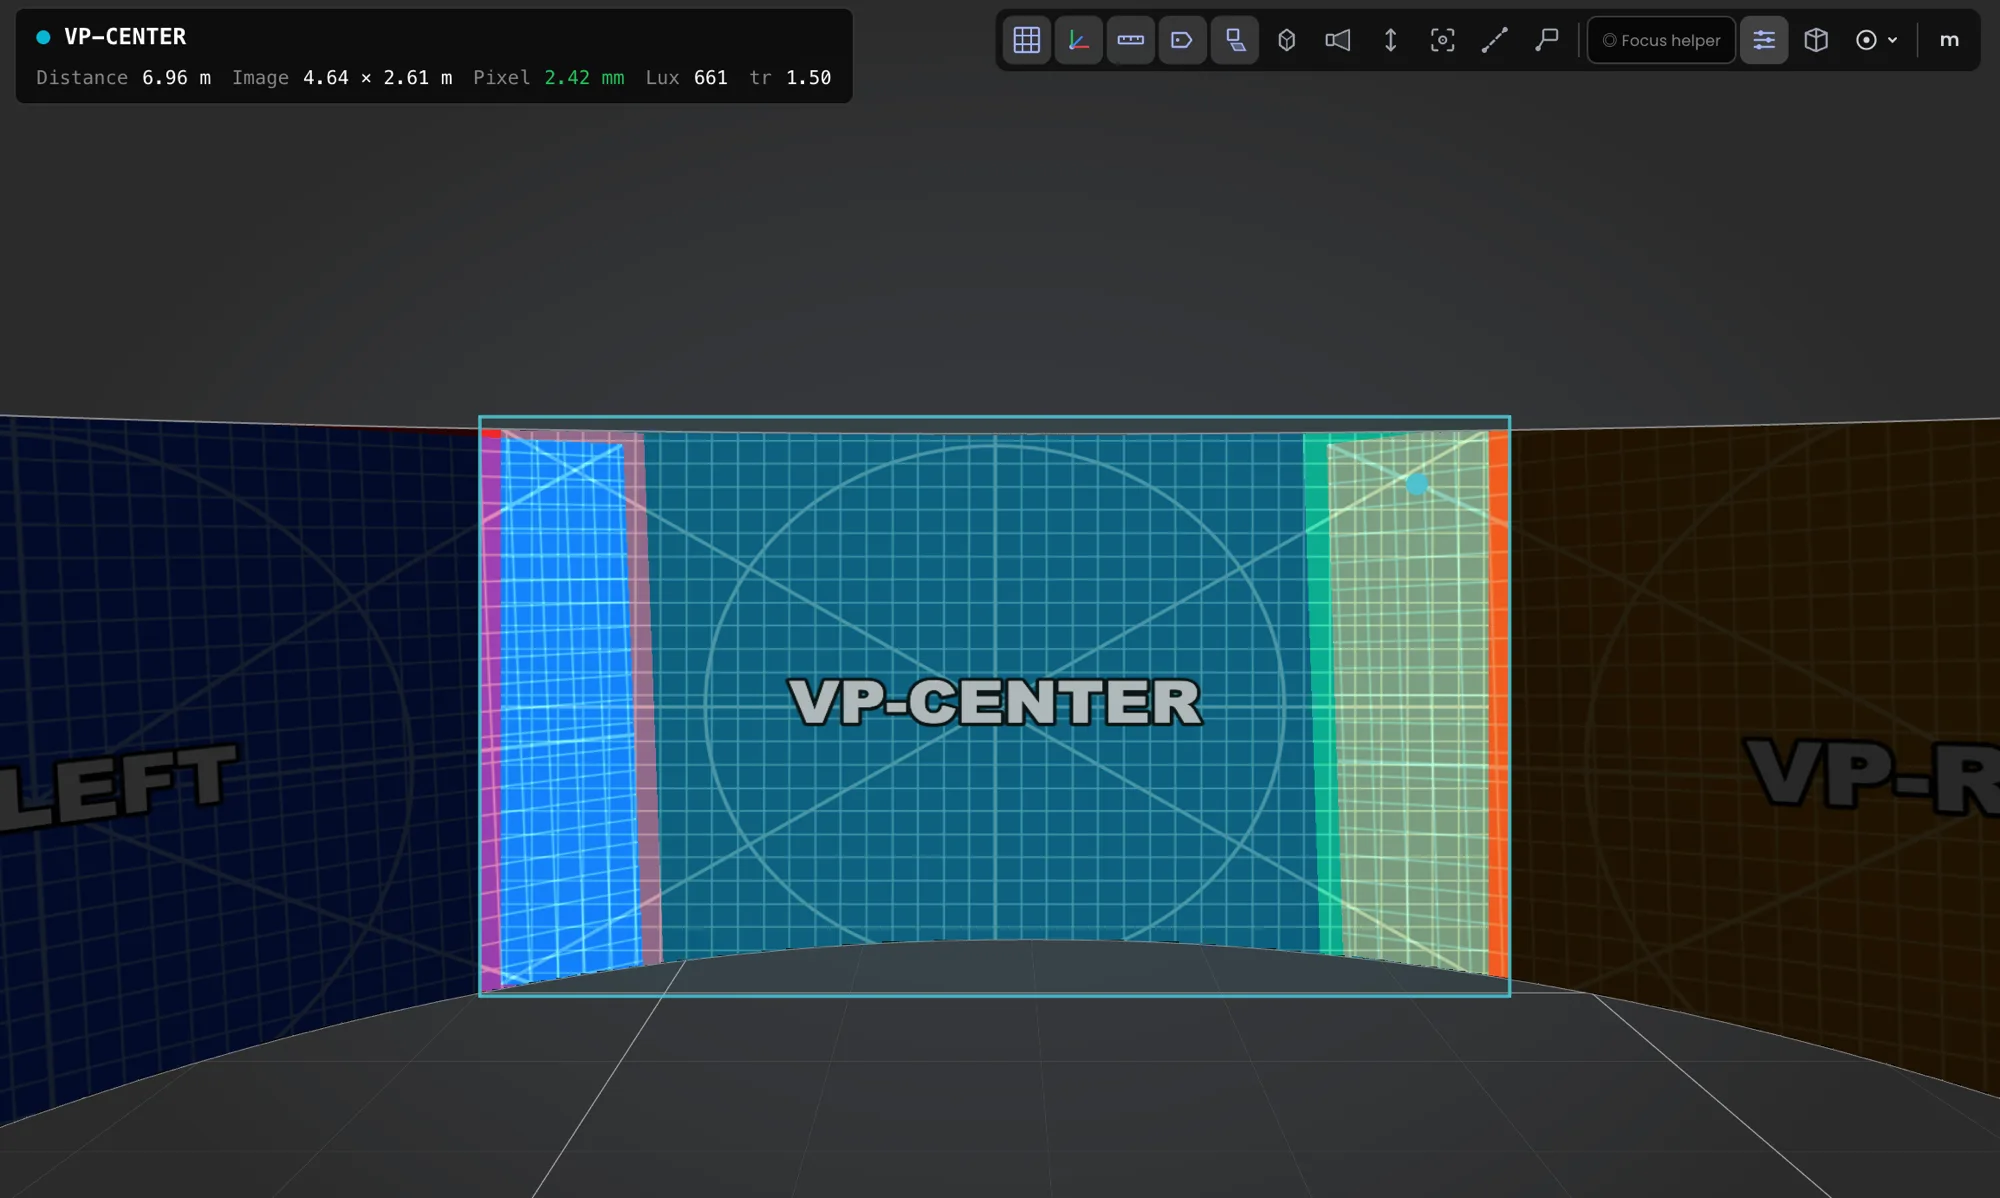Viewport: 2000px width, 1198px height.
Task: Click the Distance value 6.96 m
Action: [x=176, y=77]
